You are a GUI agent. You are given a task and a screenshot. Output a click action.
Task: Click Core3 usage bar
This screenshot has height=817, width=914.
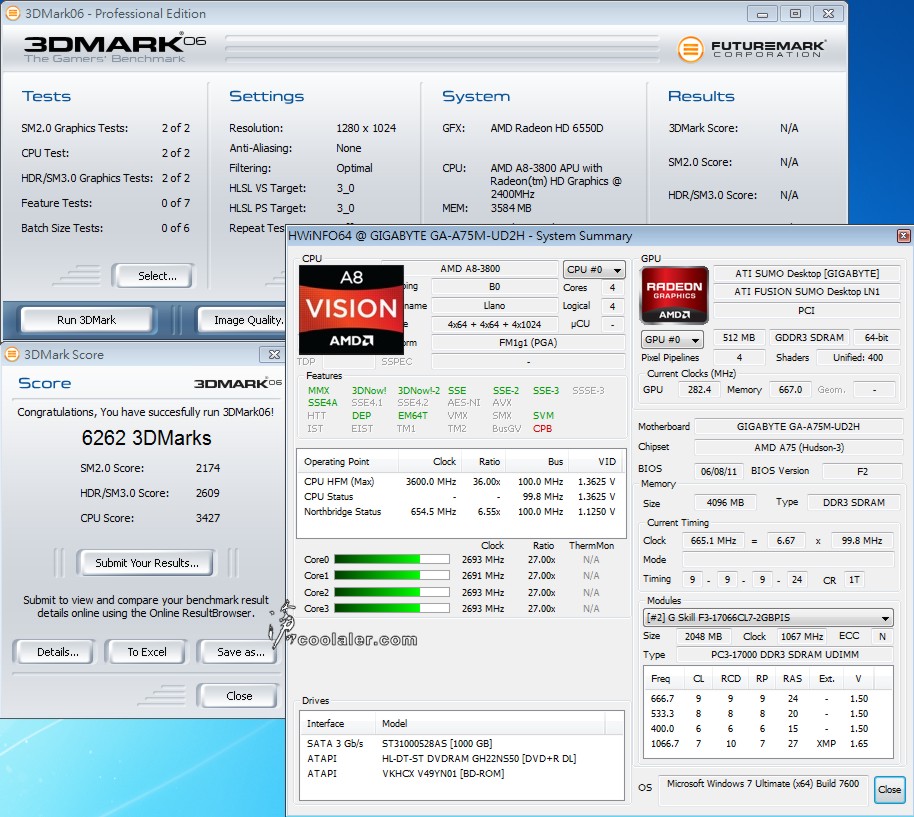pyautogui.click(x=392, y=608)
